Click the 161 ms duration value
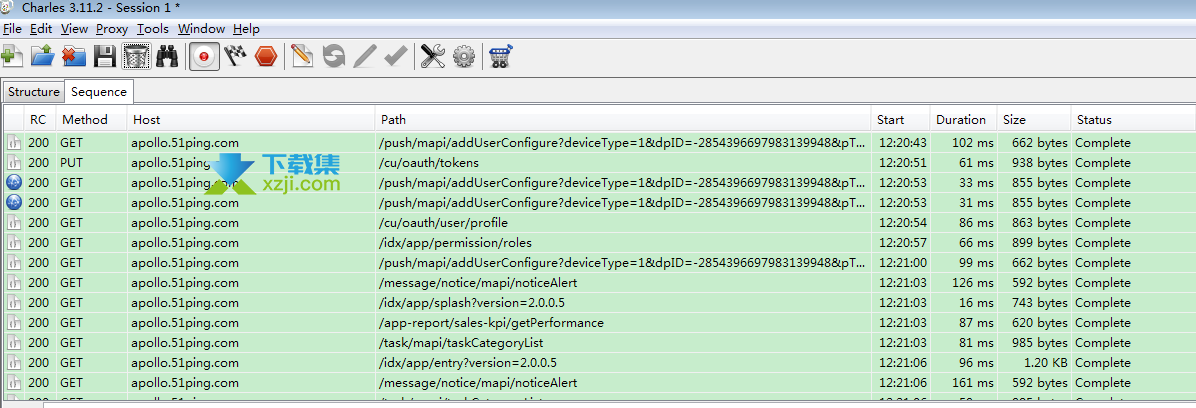The image size is (1196, 408). [x=973, y=383]
